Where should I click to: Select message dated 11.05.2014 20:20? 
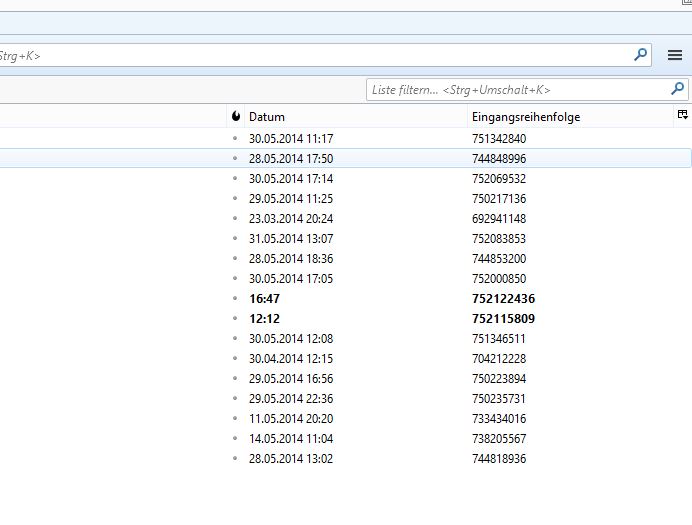pyautogui.click(x=291, y=419)
